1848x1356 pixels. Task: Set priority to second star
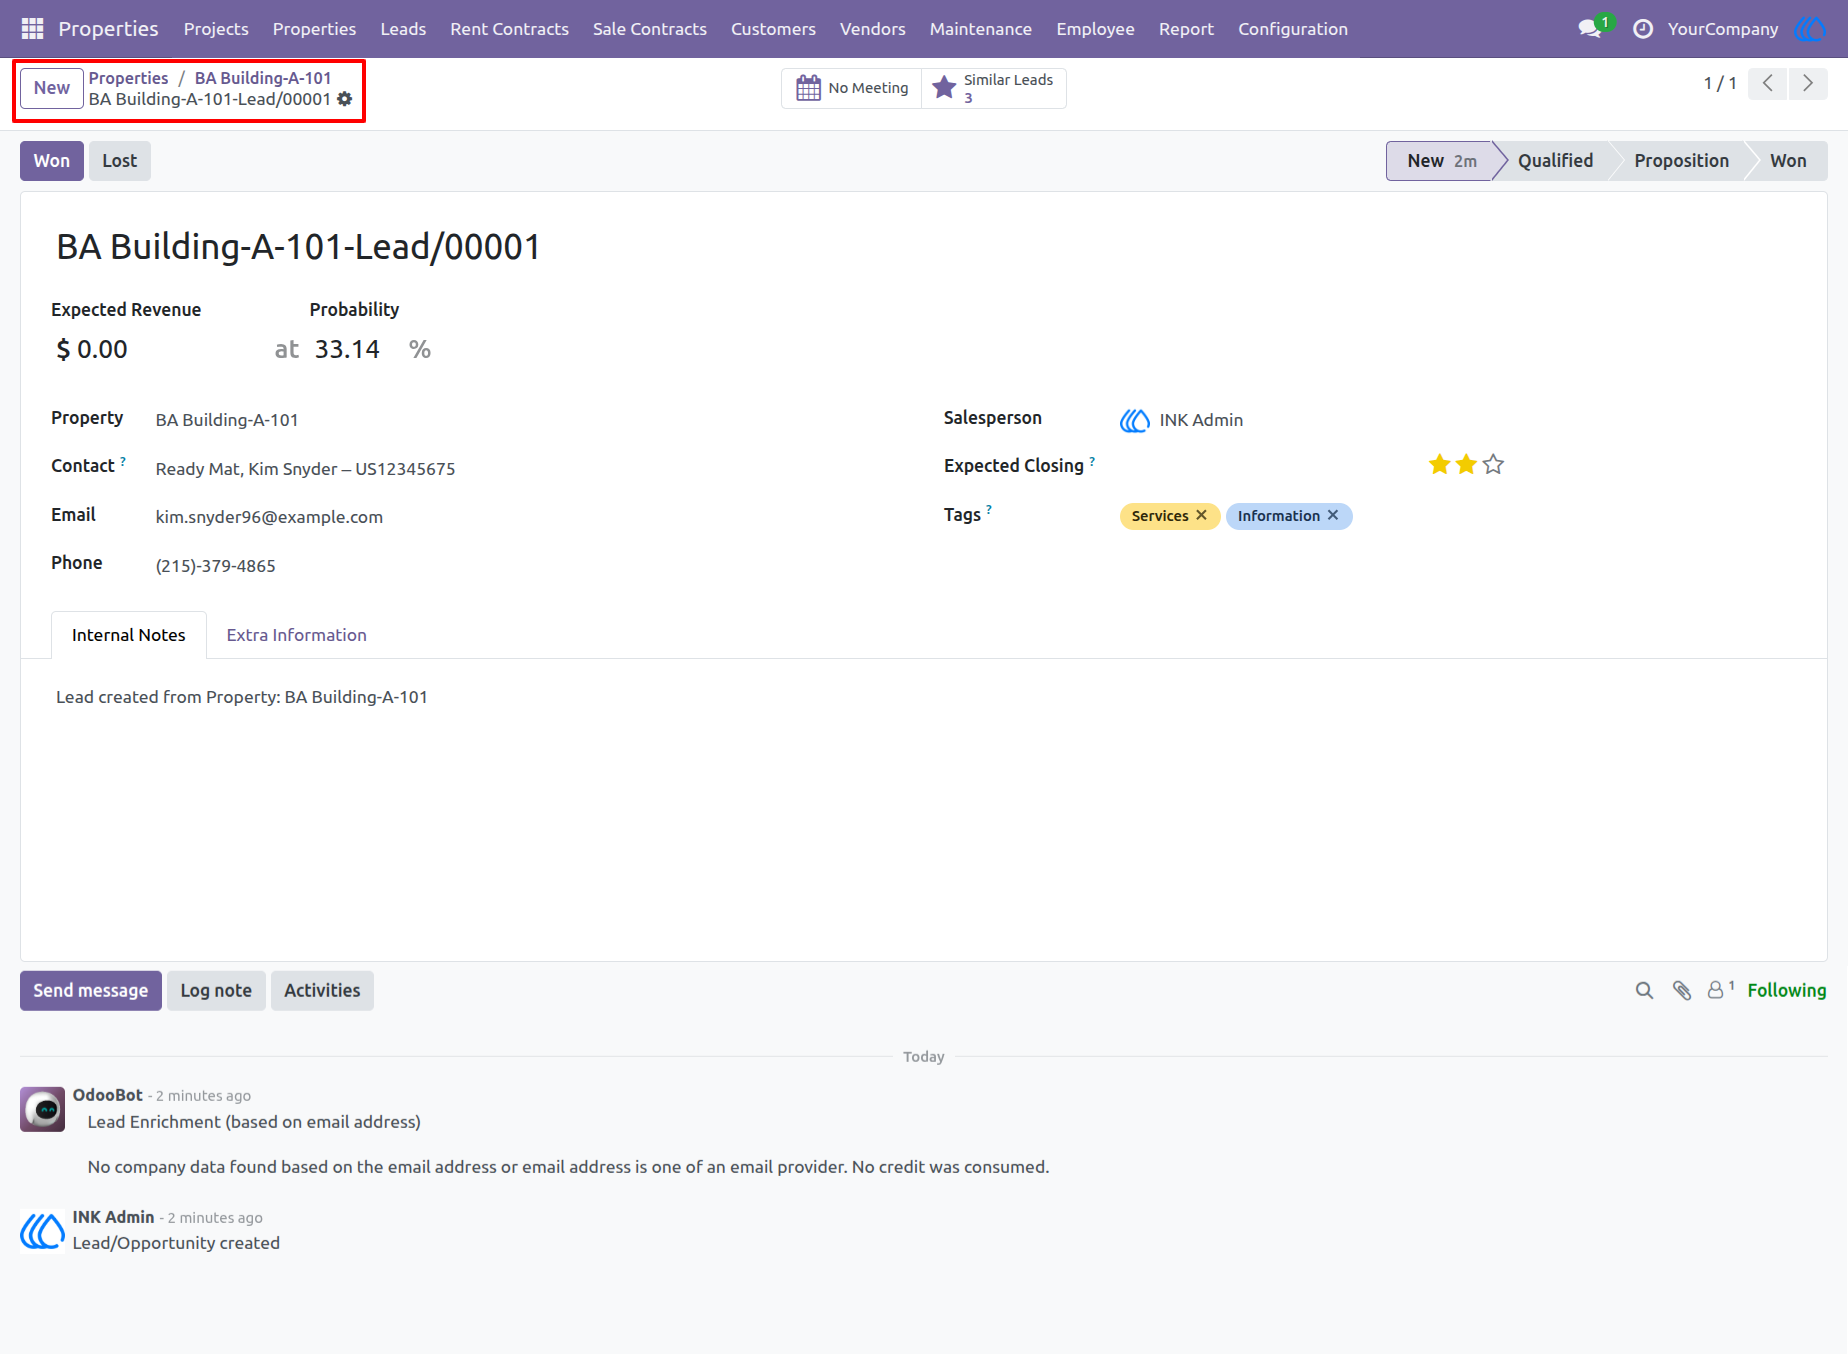click(1466, 464)
